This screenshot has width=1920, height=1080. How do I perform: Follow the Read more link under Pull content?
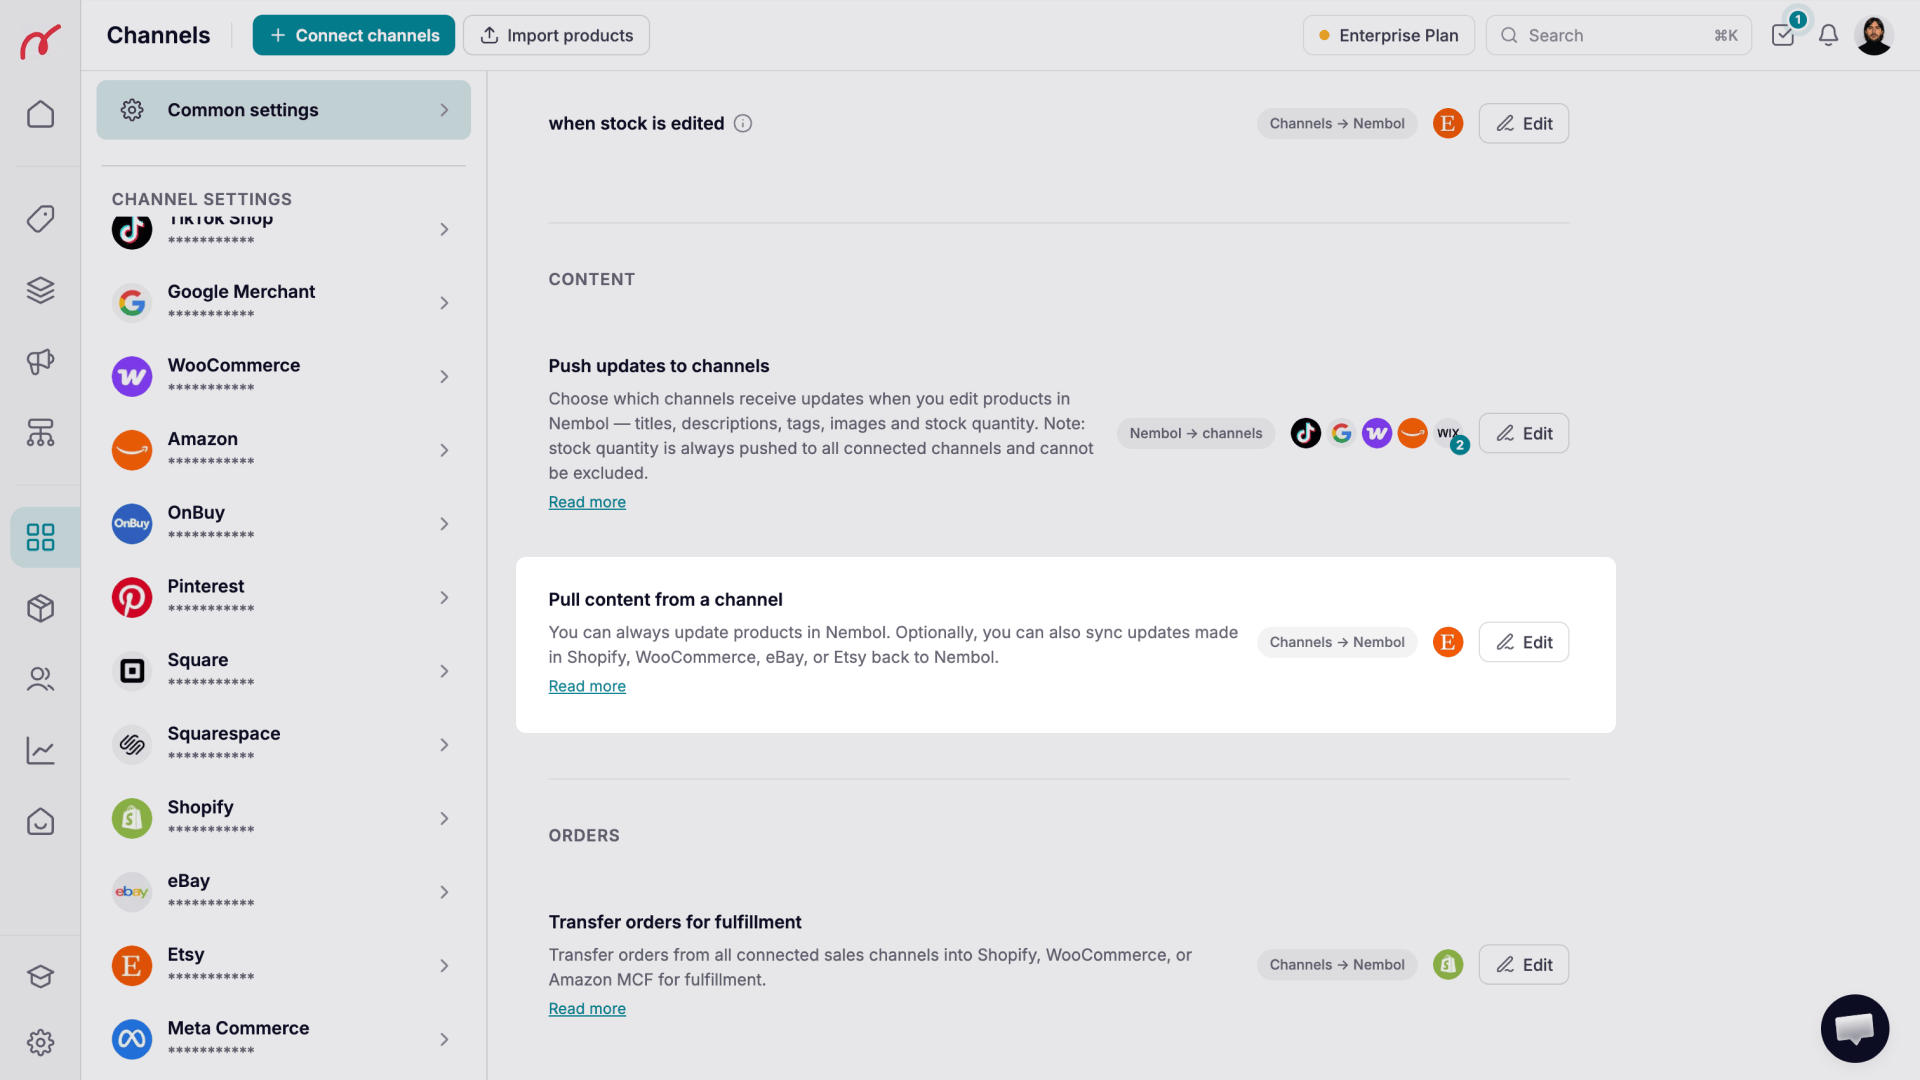point(587,686)
